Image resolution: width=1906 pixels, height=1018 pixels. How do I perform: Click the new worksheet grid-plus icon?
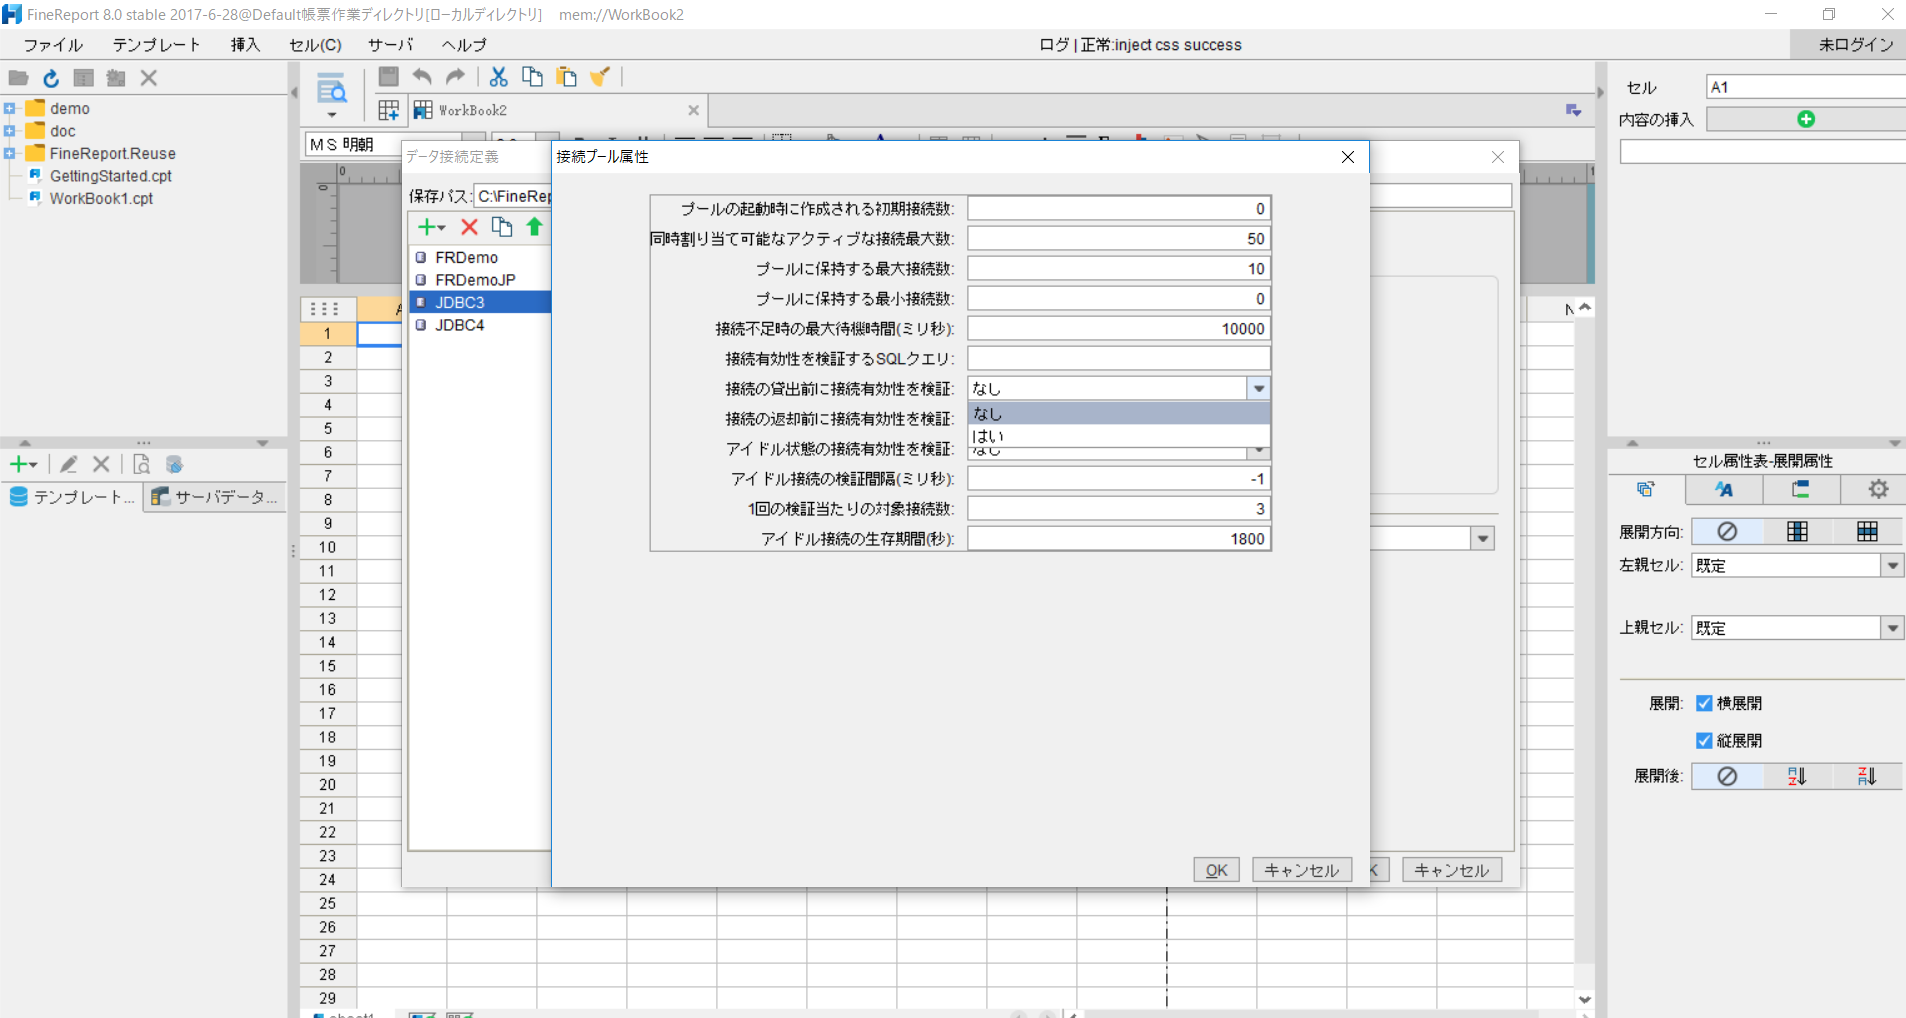coord(389,110)
